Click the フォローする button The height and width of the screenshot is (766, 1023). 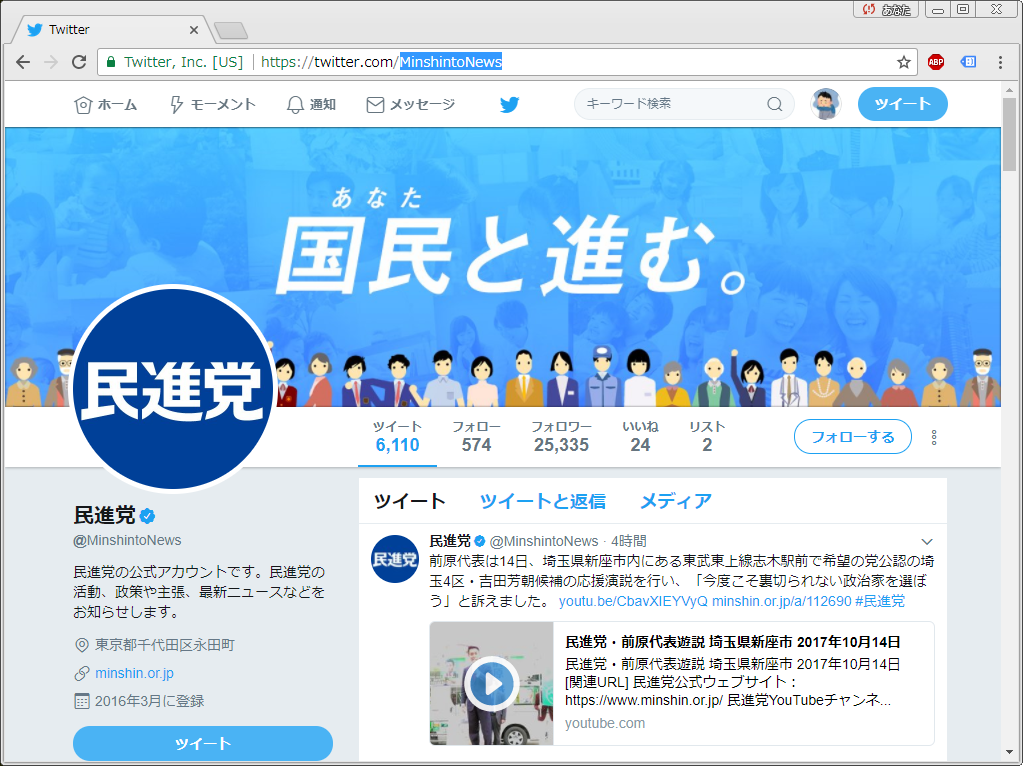click(853, 437)
